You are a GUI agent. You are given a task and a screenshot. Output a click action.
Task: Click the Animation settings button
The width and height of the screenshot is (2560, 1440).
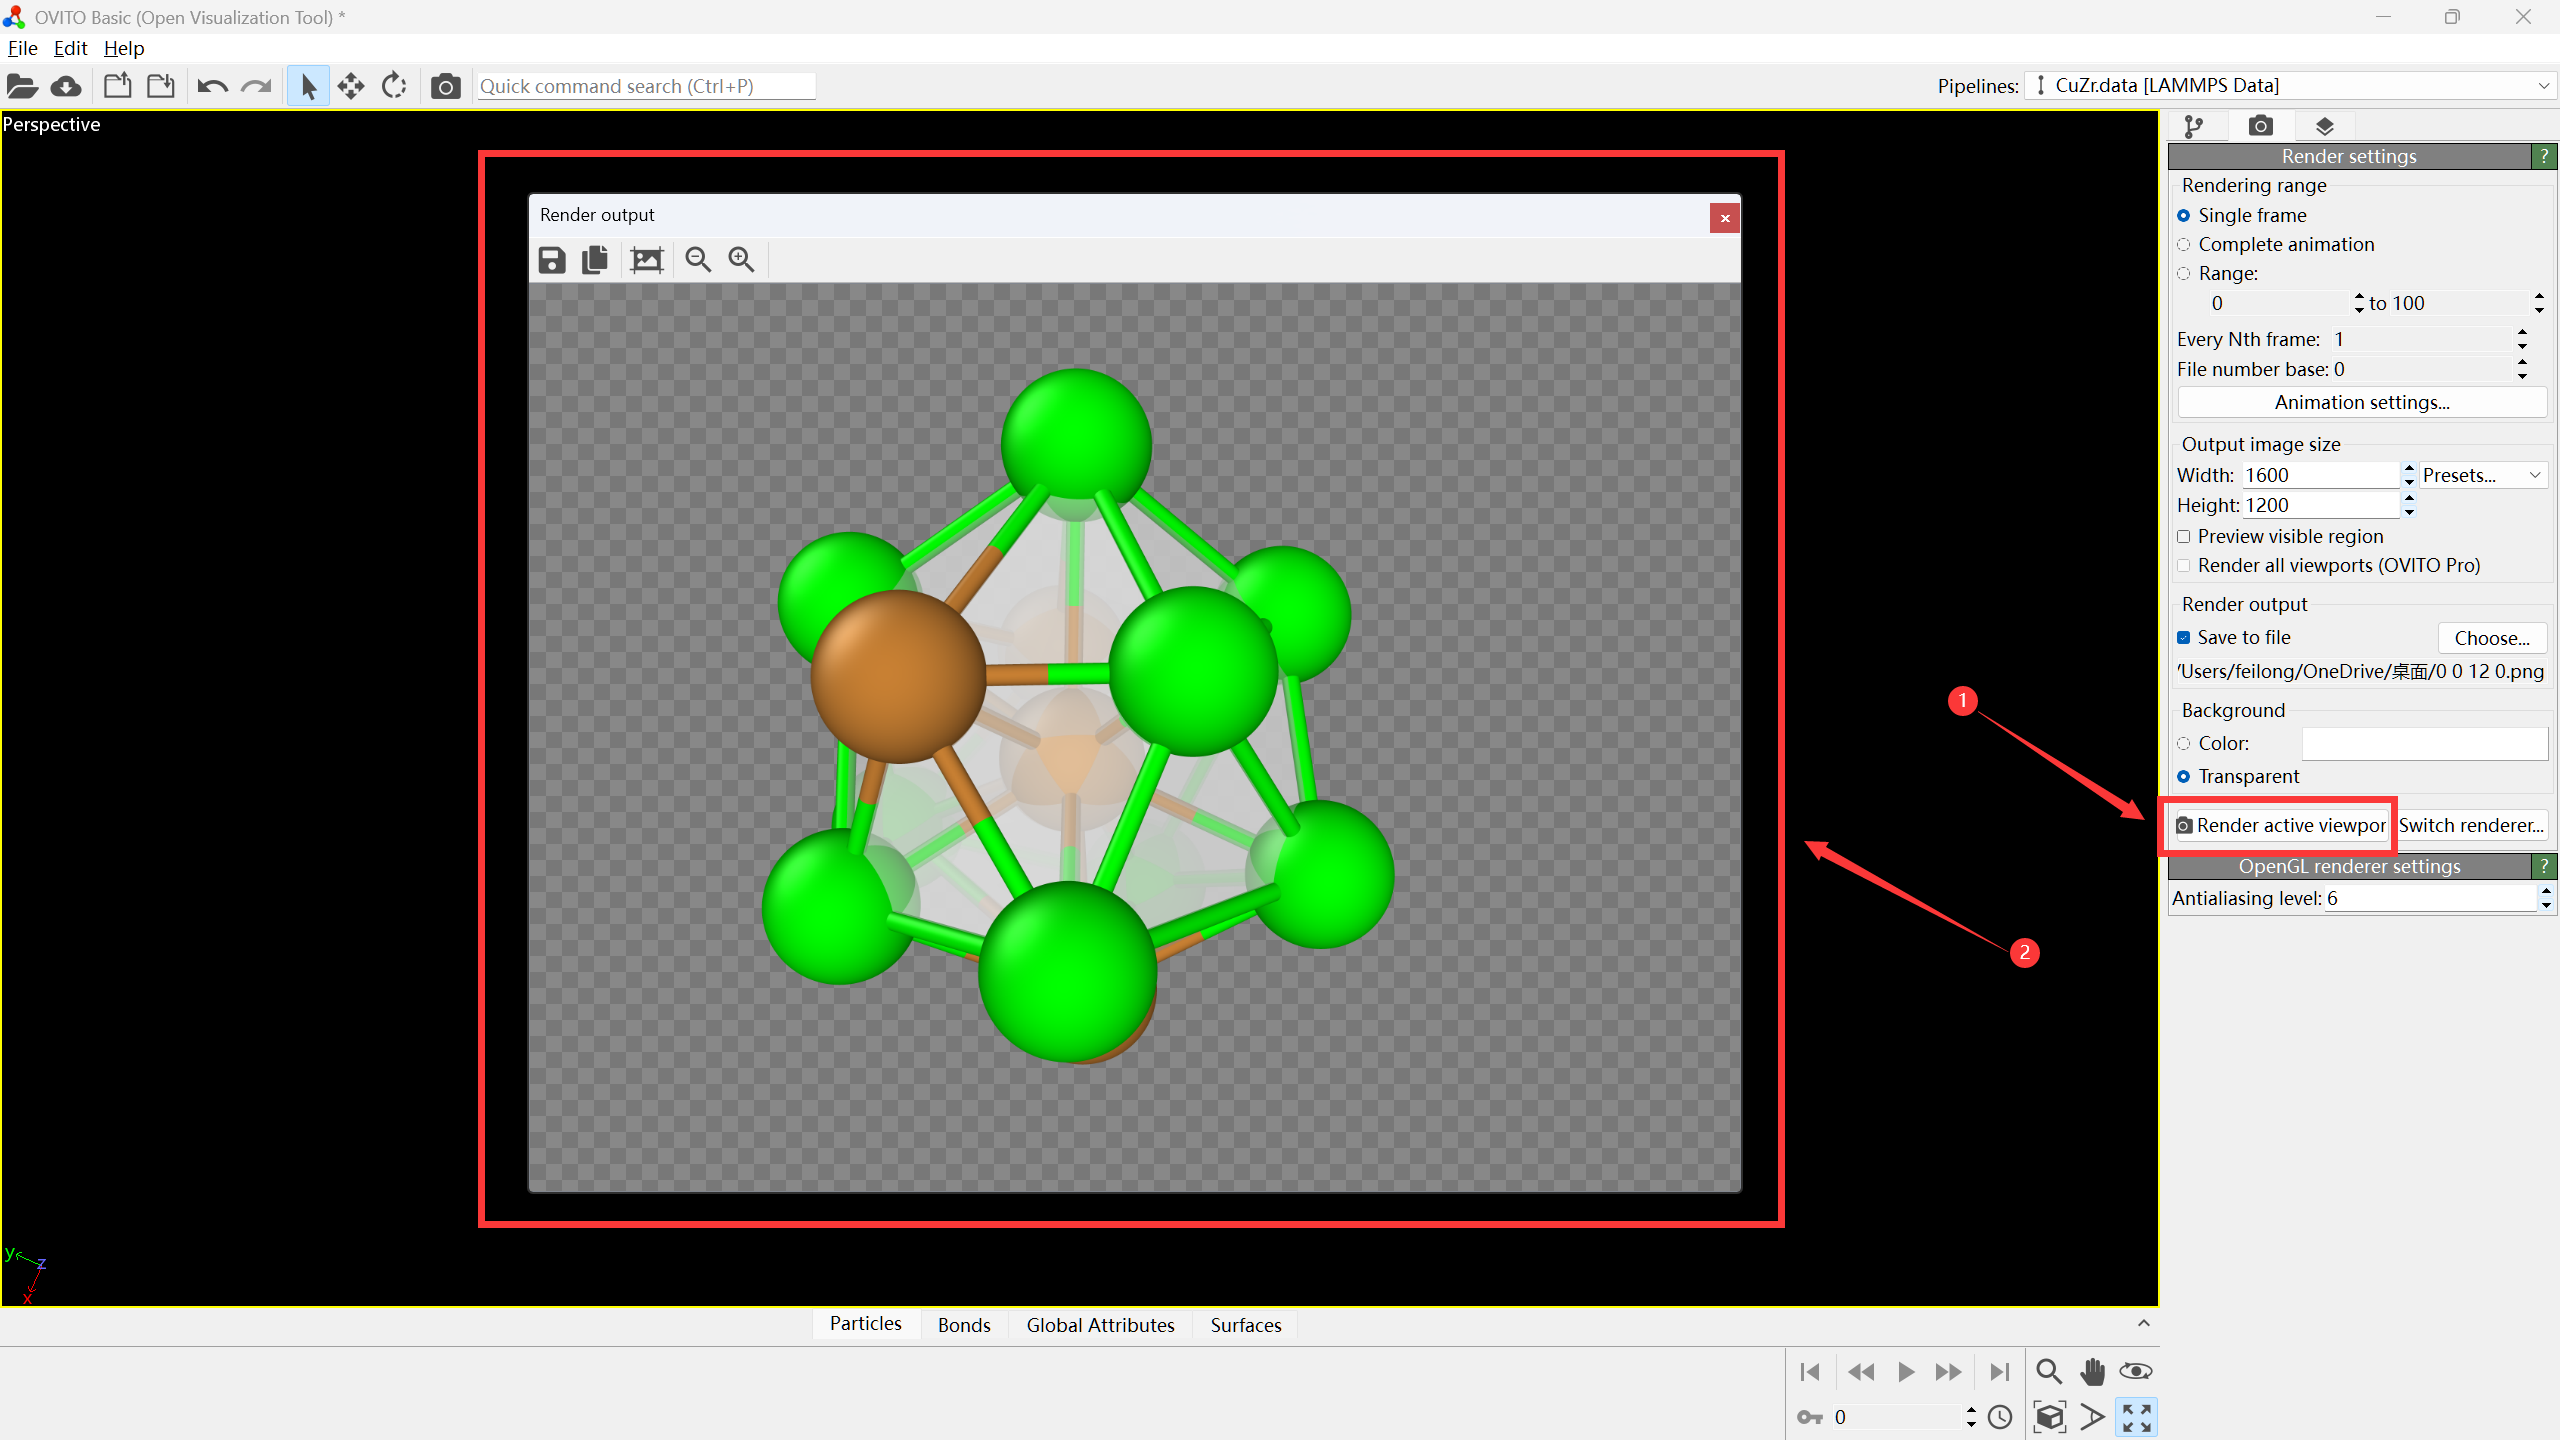click(2361, 403)
